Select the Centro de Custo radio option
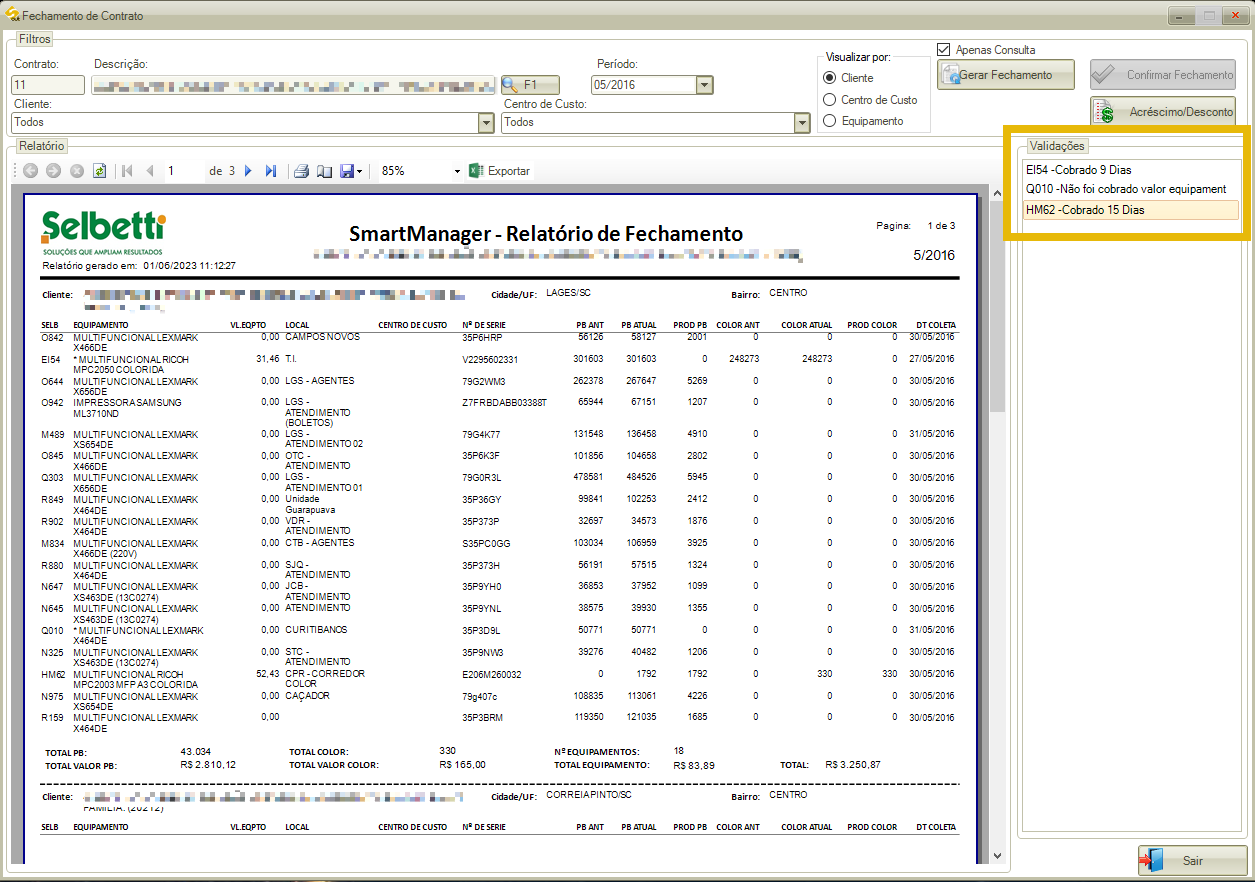This screenshot has width=1255, height=882. click(x=829, y=100)
